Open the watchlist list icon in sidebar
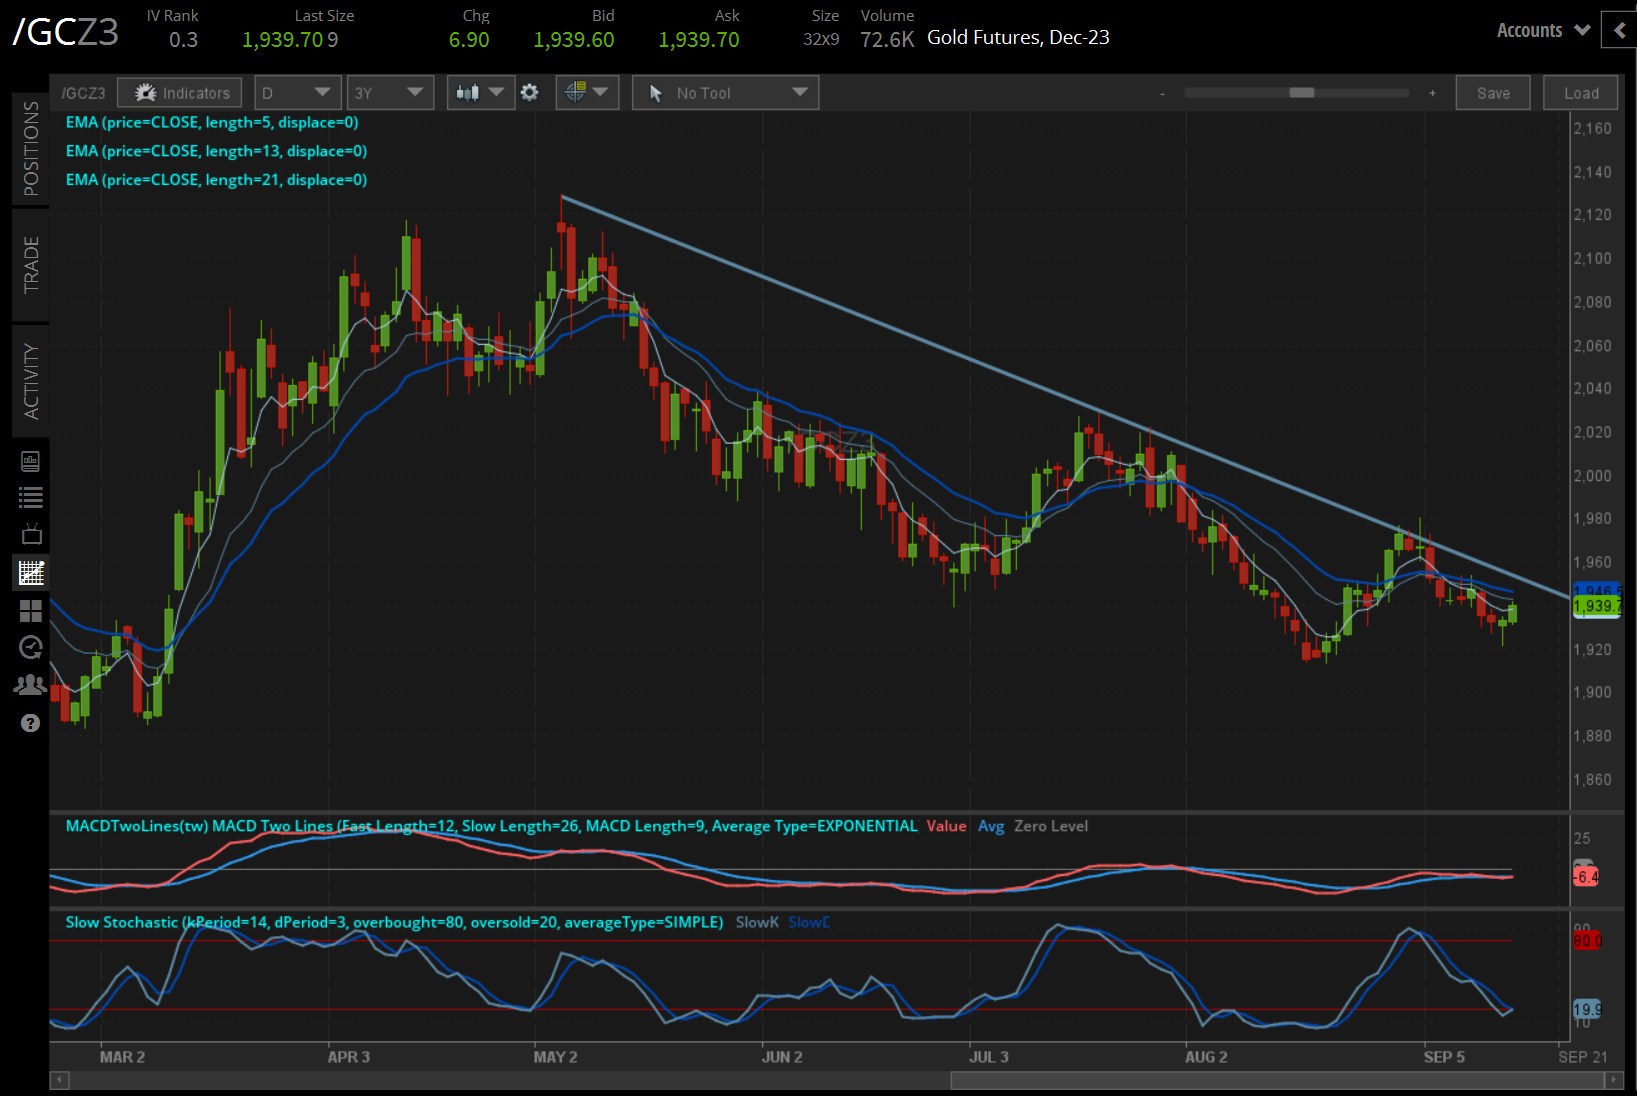1637x1096 pixels. click(x=31, y=498)
